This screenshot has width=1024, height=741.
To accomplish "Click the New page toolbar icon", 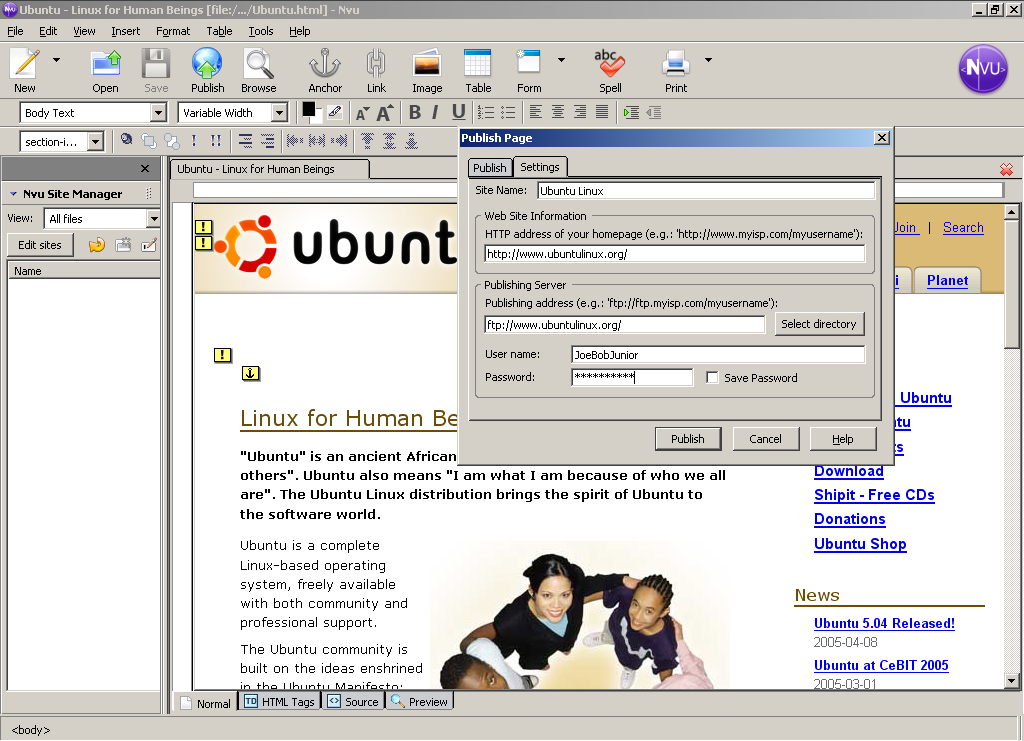I will 25,64.
